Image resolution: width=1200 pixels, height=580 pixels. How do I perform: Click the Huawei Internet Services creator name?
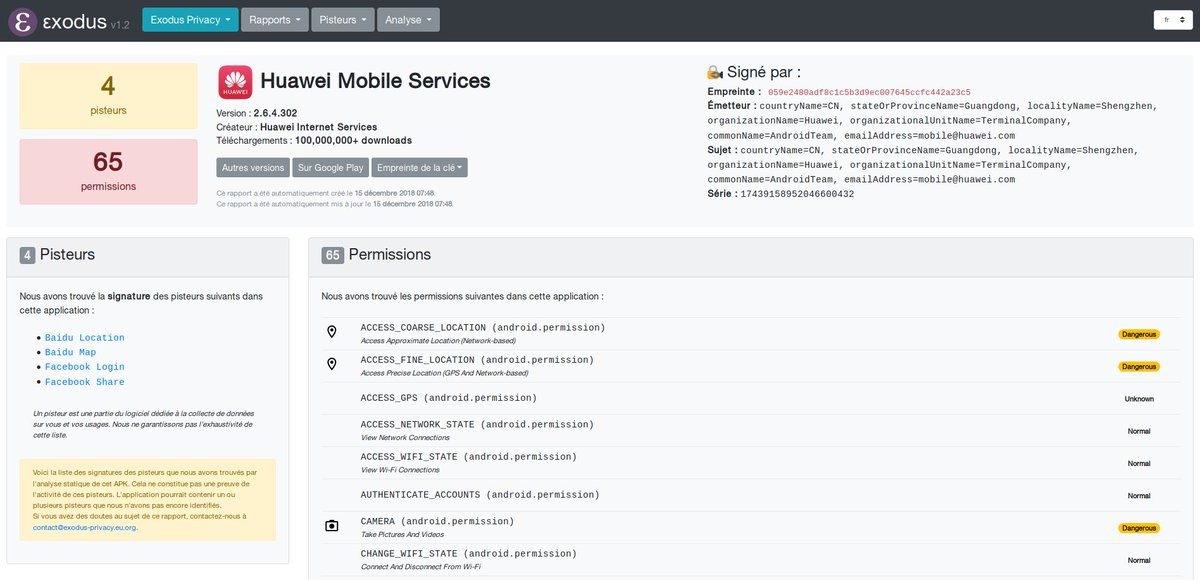click(318, 127)
